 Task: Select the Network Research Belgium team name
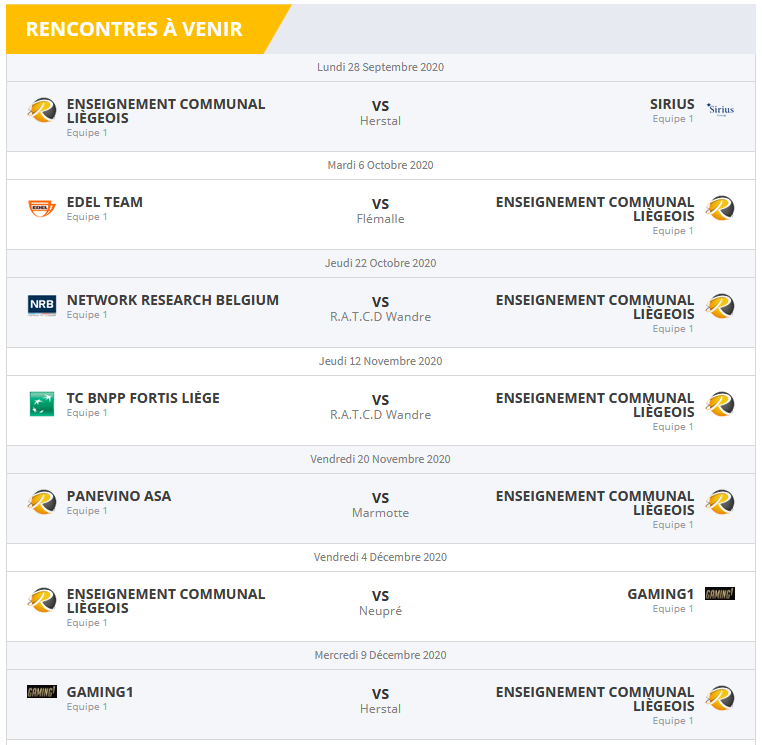pos(173,300)
